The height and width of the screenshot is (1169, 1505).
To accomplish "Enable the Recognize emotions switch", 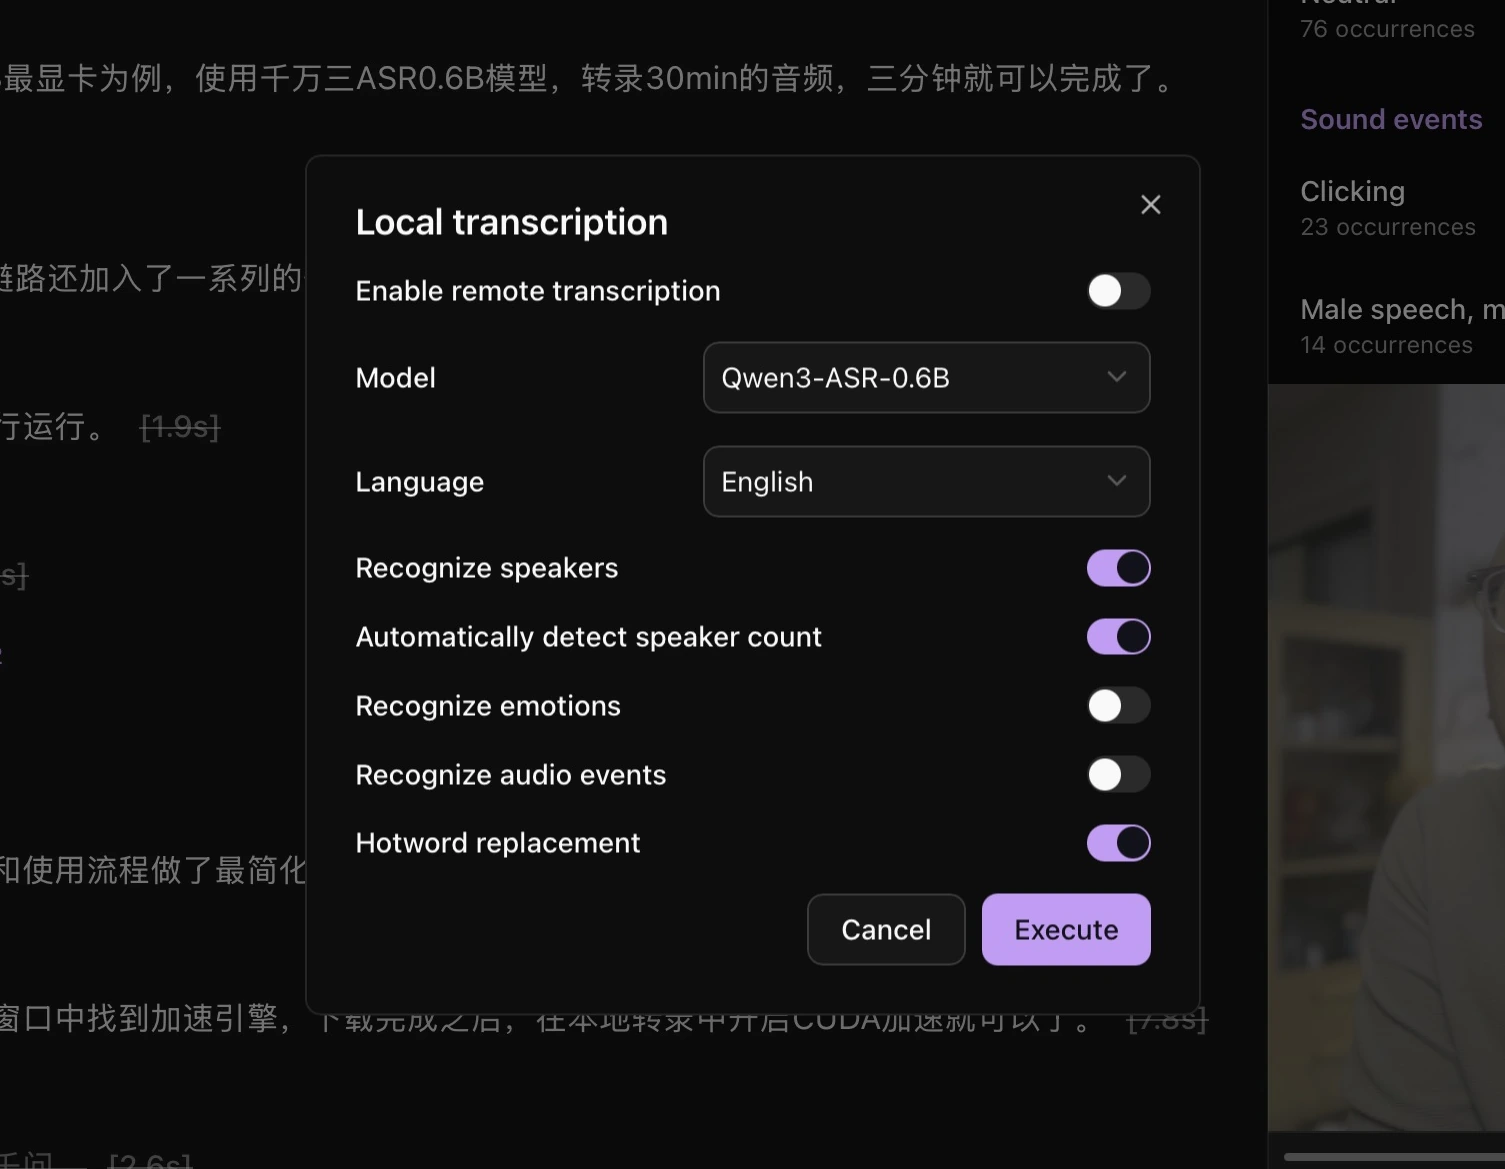I will [1119, 706].
